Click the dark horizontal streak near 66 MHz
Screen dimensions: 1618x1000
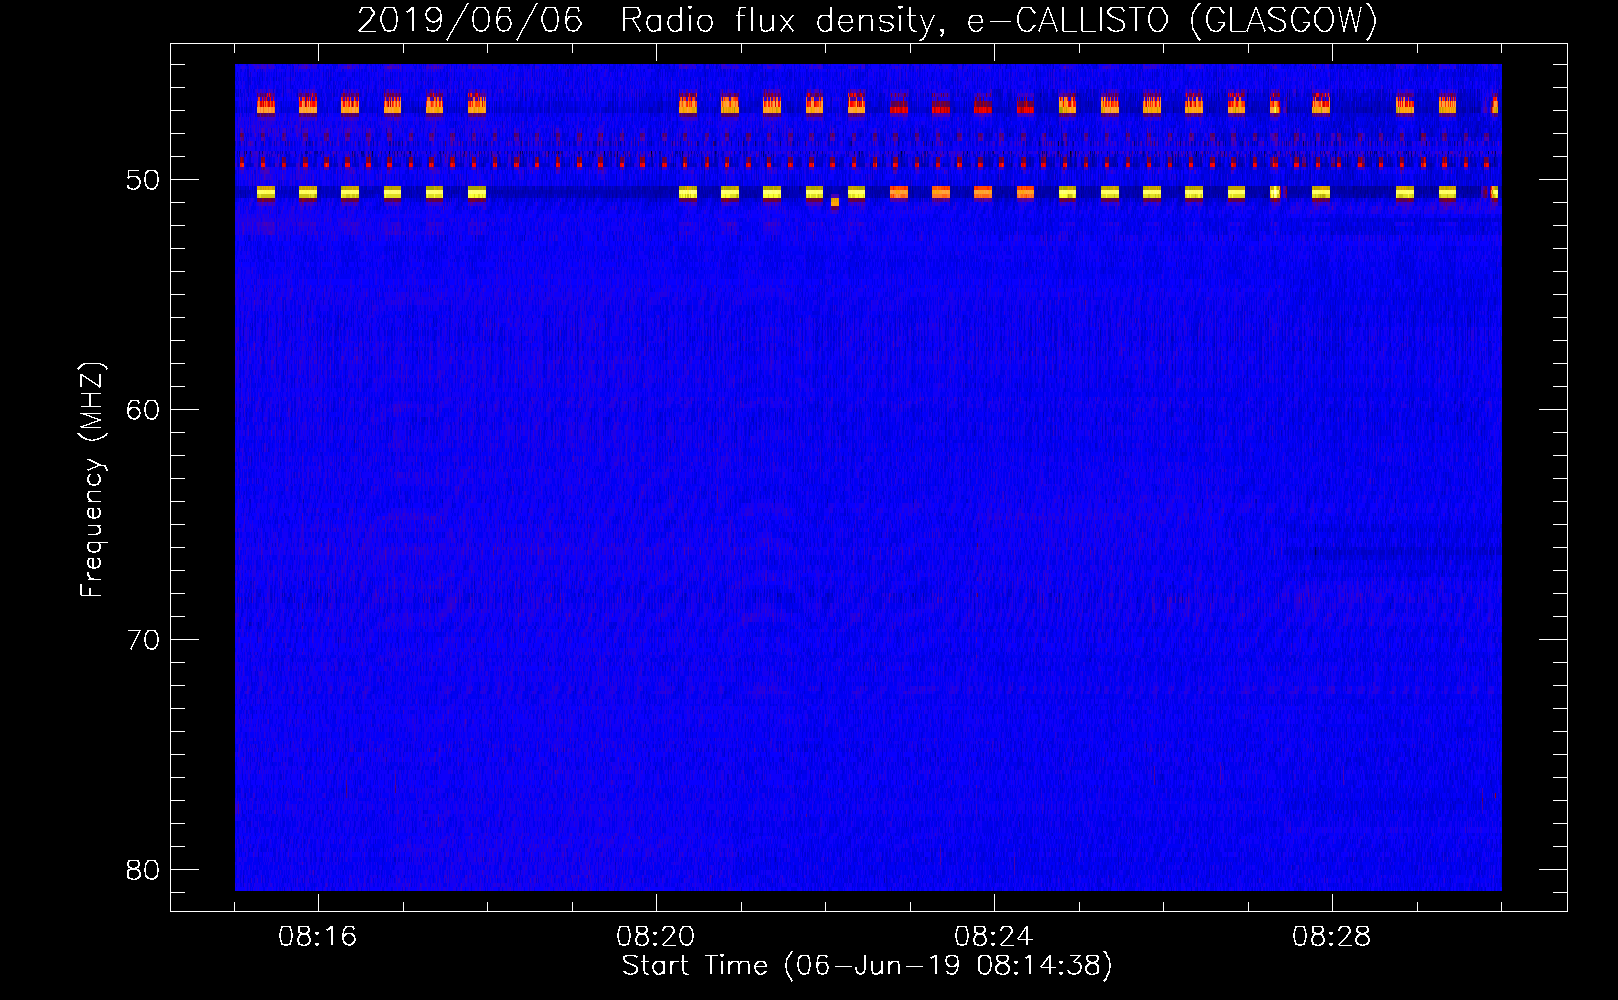point(1392,551)
